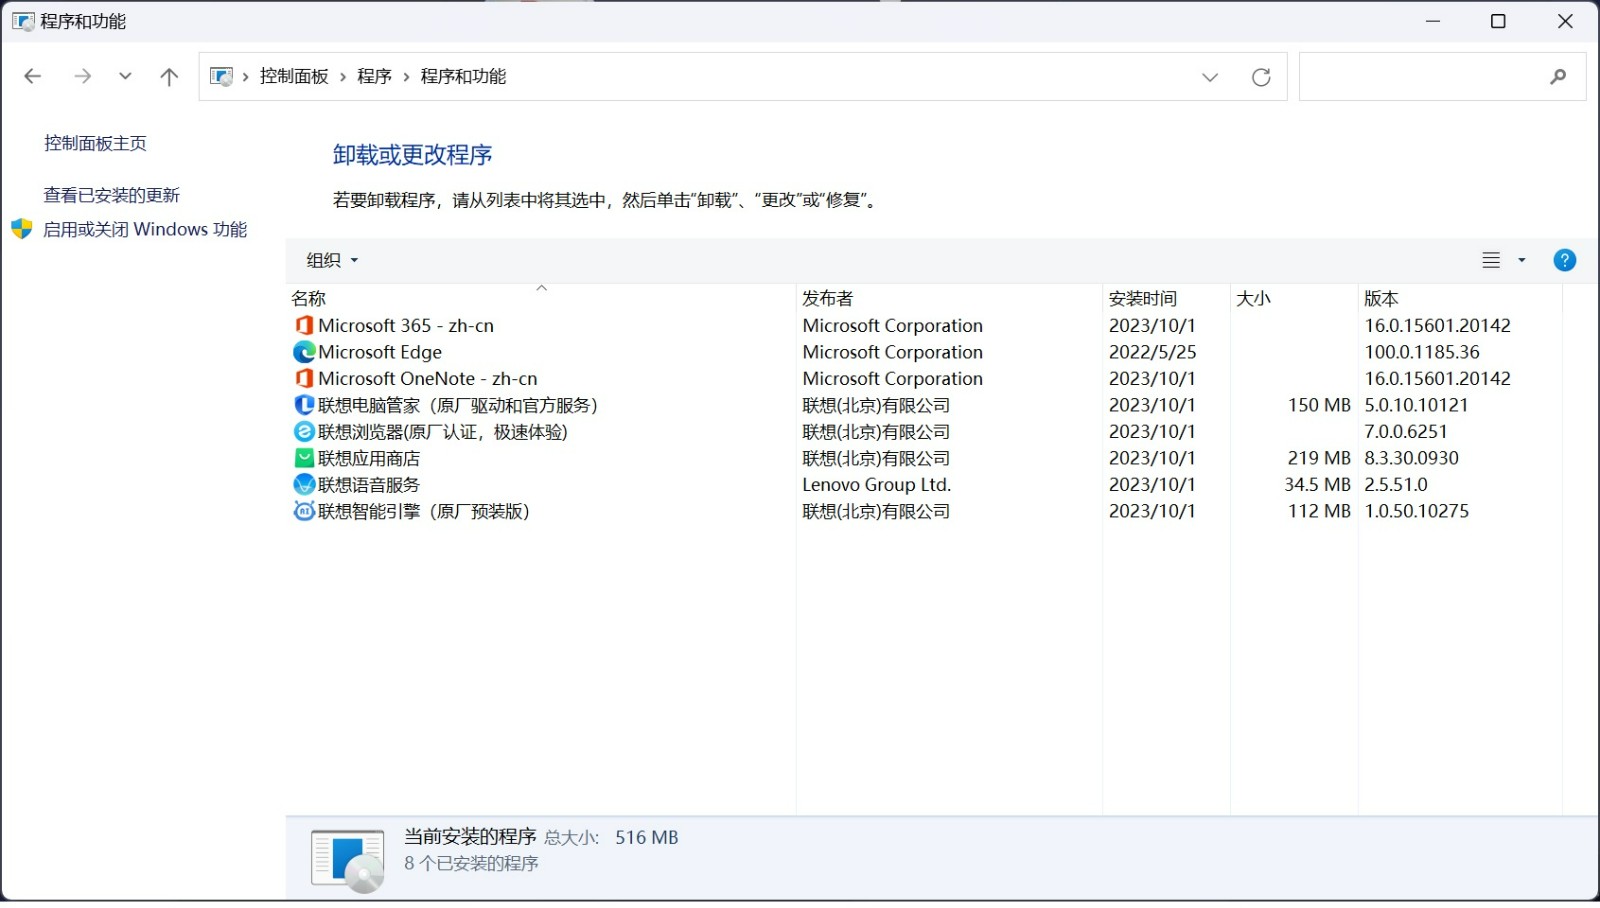The image size is (1600, 908).
Task: Click total size 516 MB text
Action: click(646, 838)
